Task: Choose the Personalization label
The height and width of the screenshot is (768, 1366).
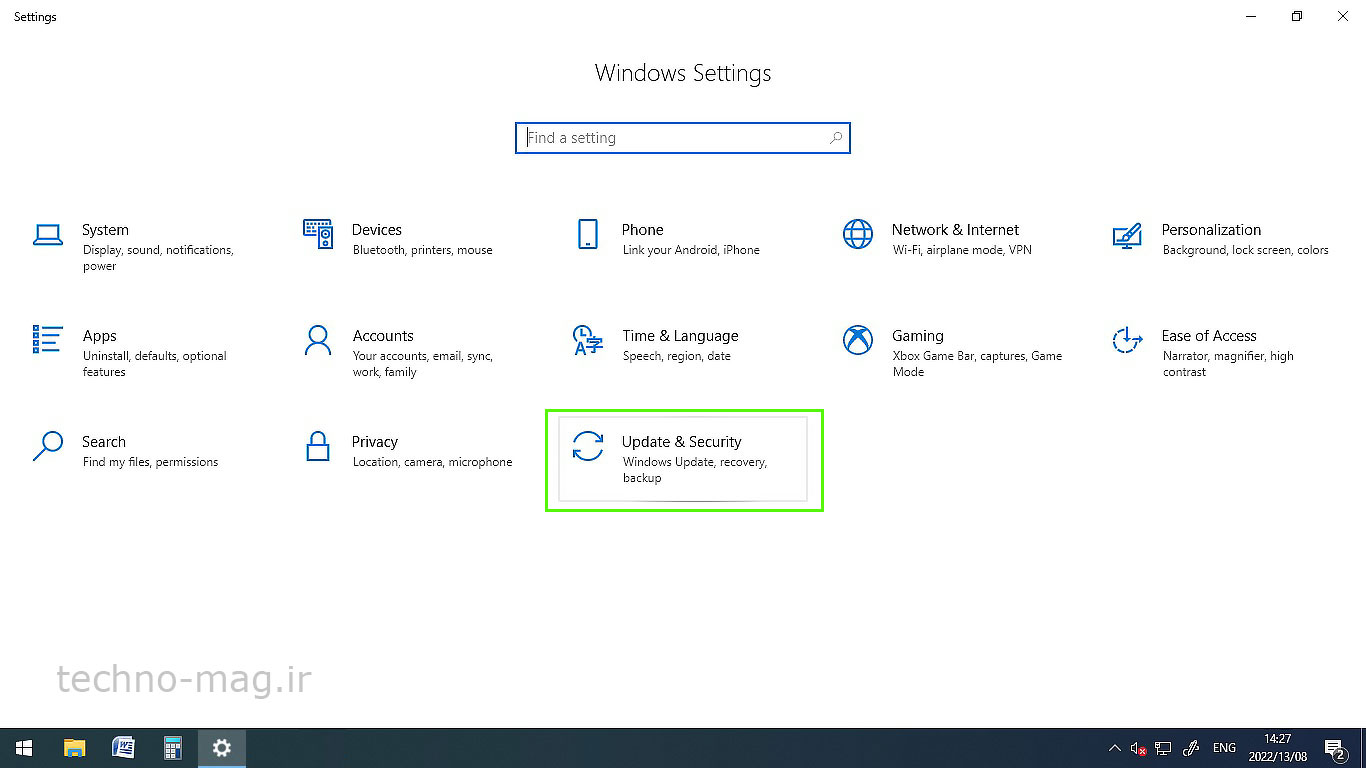Action: click(1211, 230)
